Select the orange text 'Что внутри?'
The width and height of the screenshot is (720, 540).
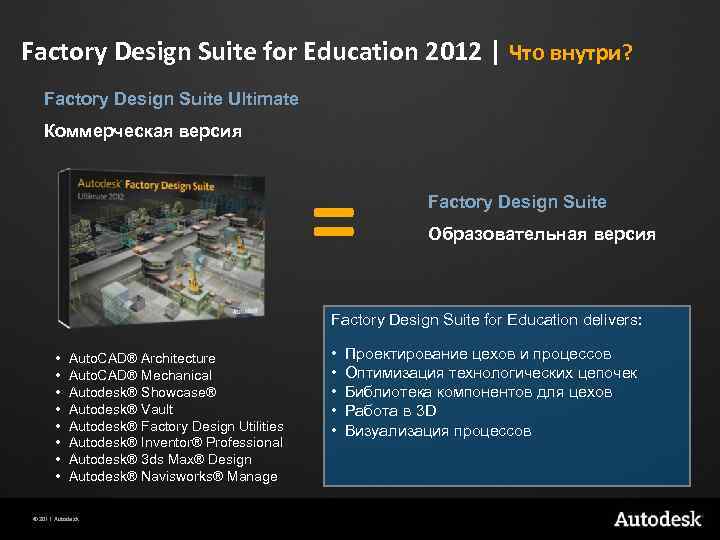(570, 53)
